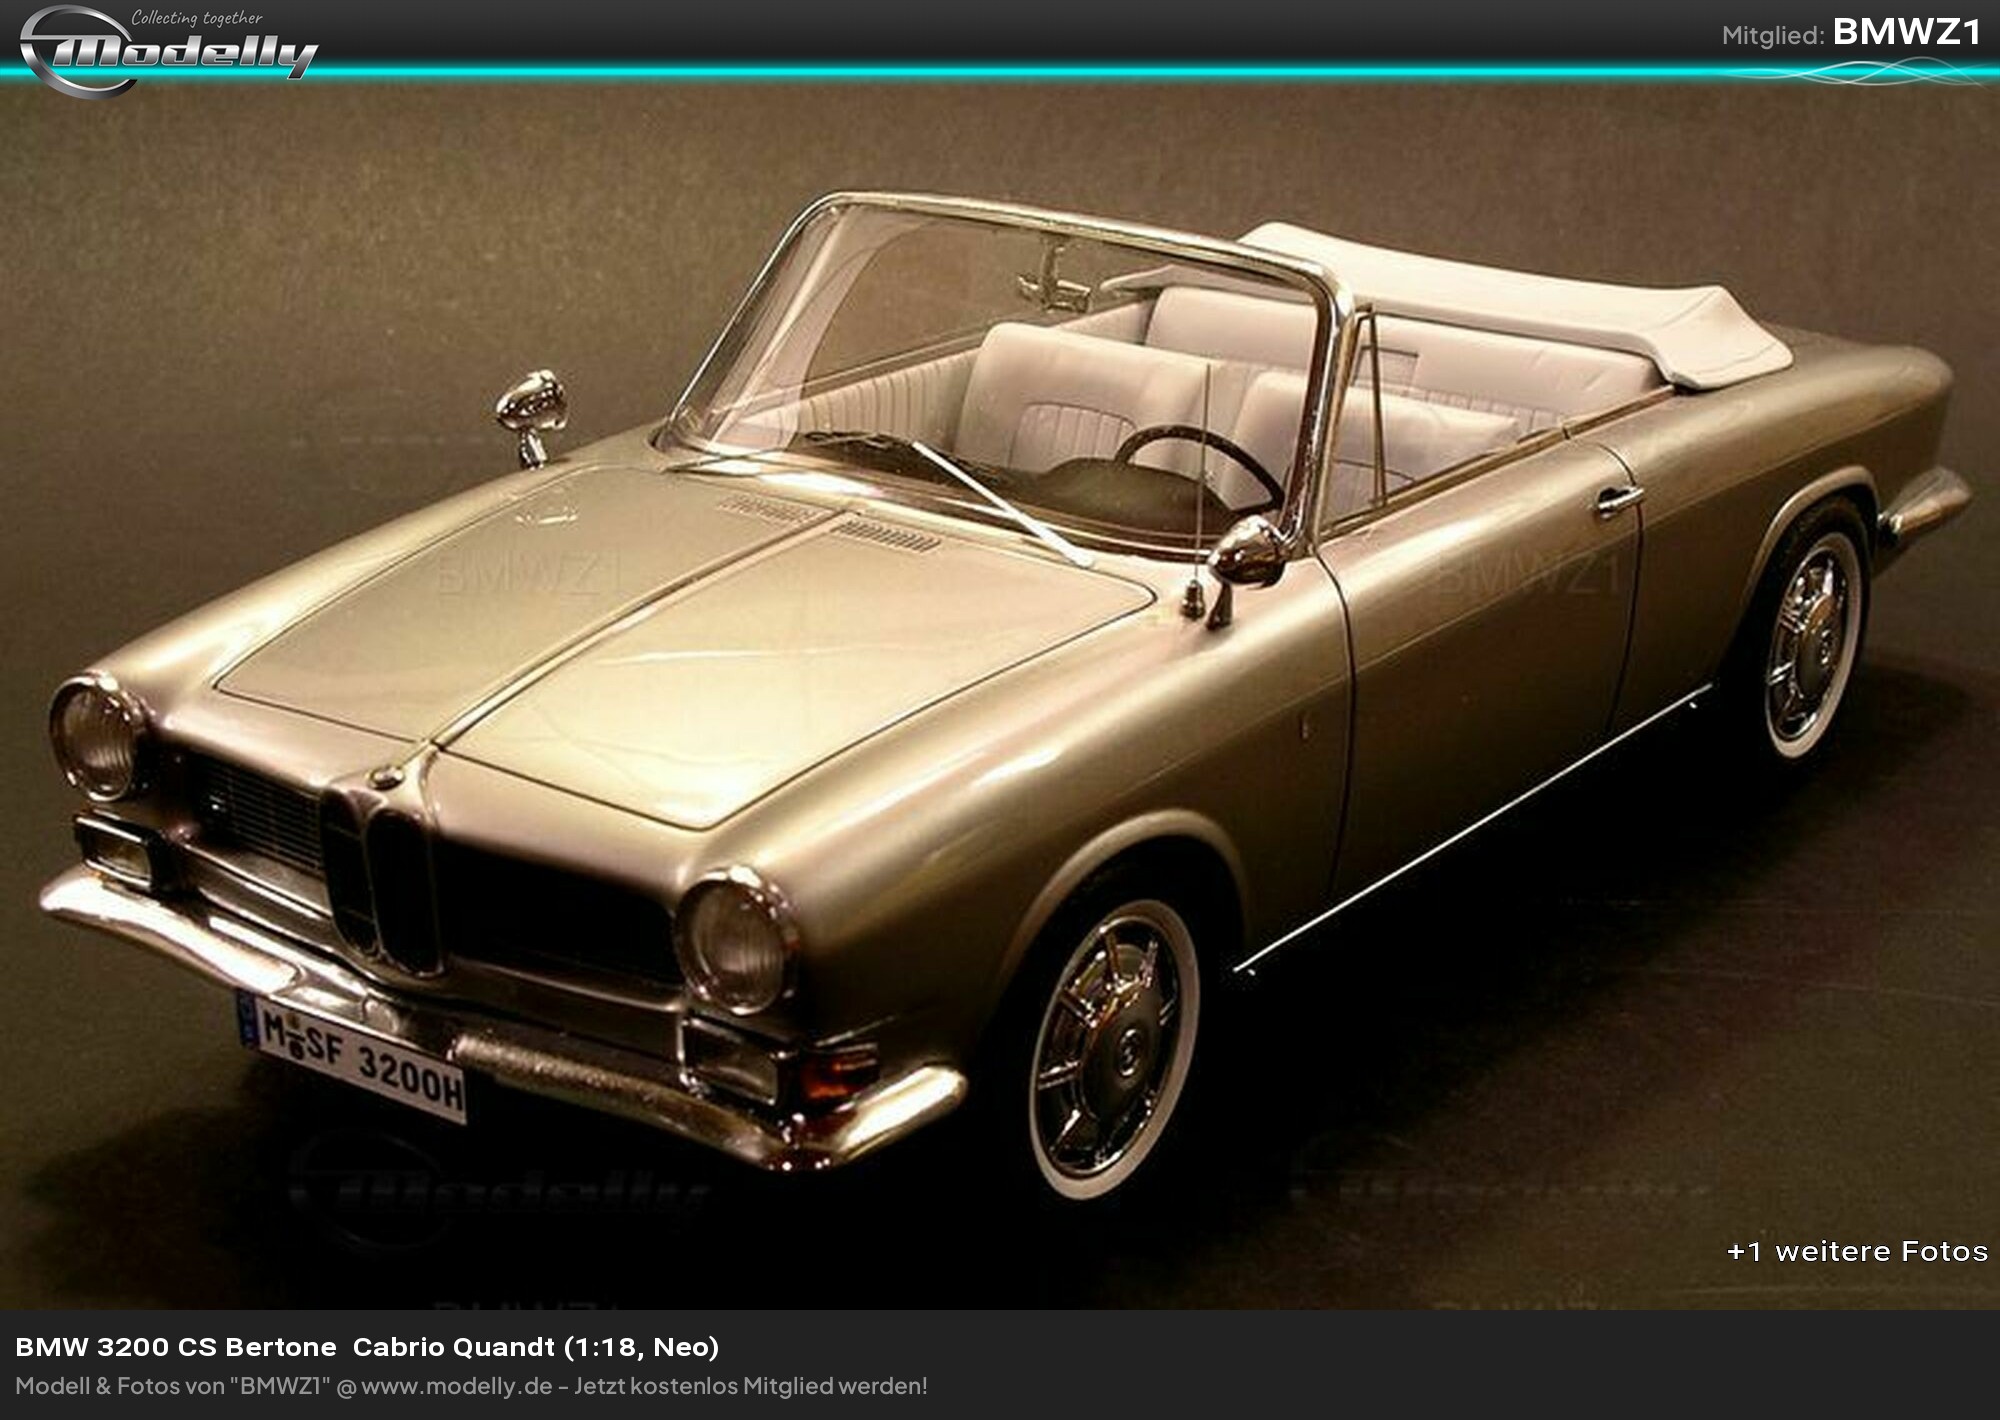Click the www.modelly.de link in caption
The height and width of the screenshot is (1420, 2000).
coord(456,1386)
